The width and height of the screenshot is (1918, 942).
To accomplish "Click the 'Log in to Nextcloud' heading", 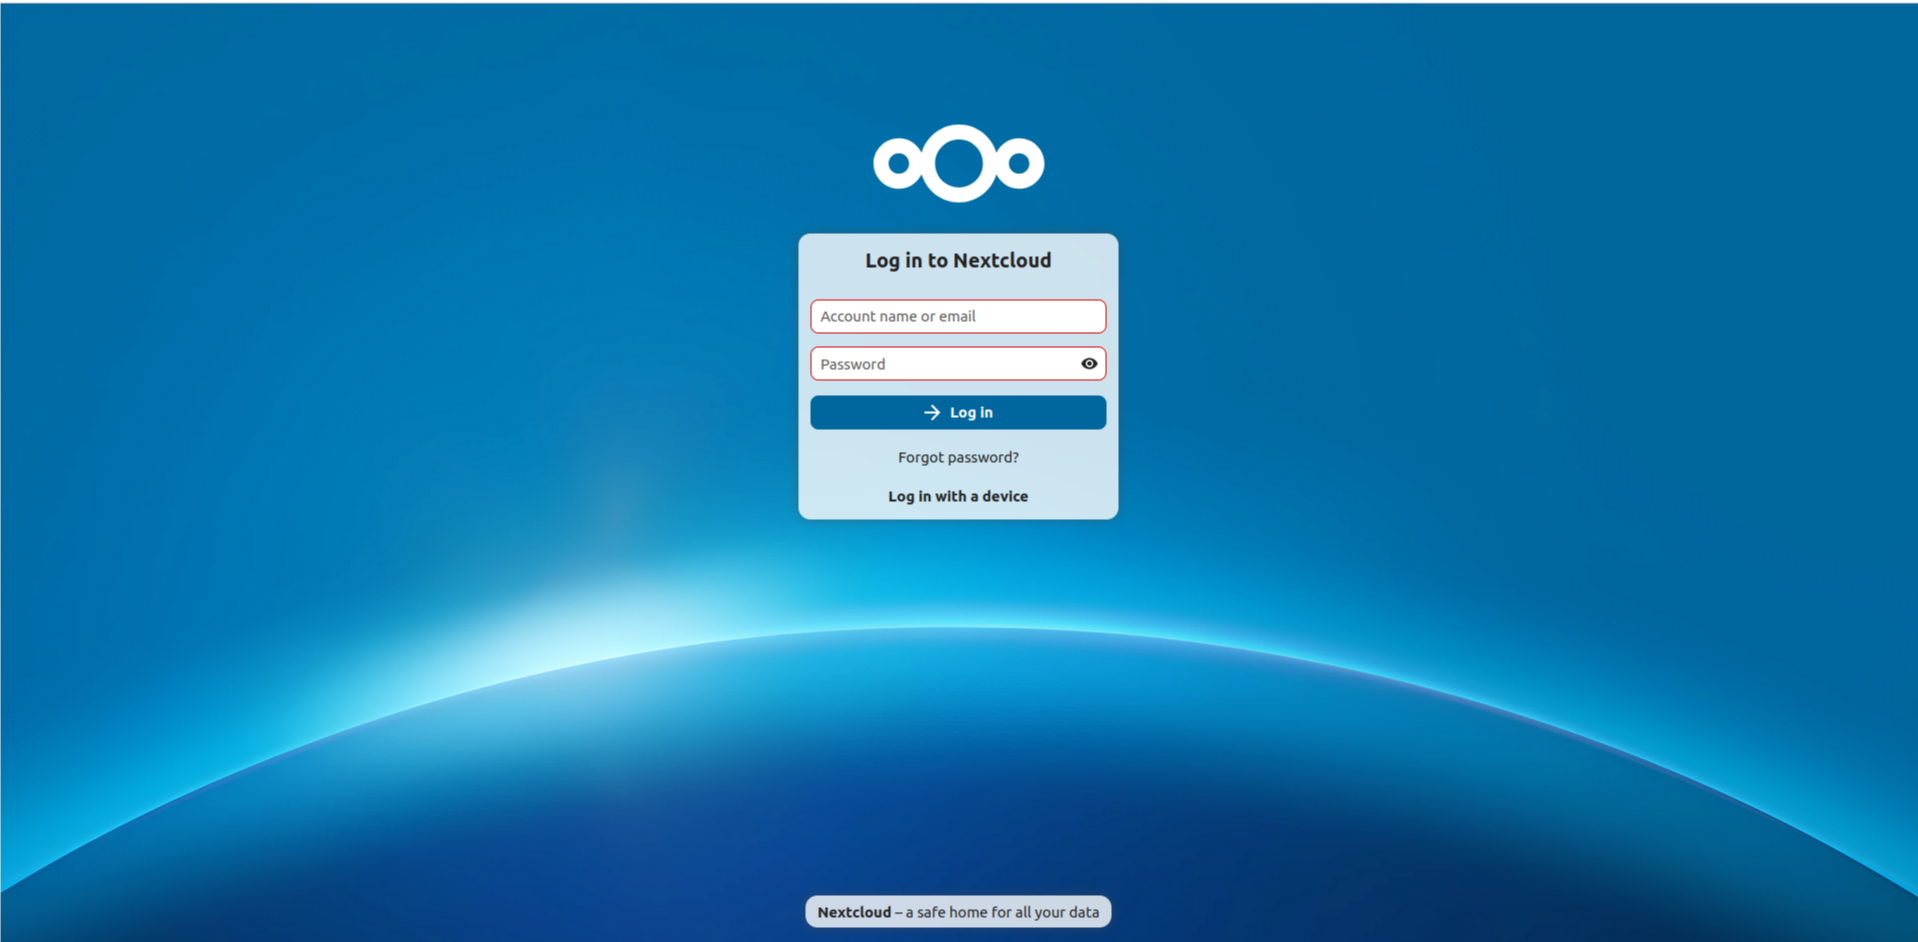I will pyautogui.click(x=958, y=260).
